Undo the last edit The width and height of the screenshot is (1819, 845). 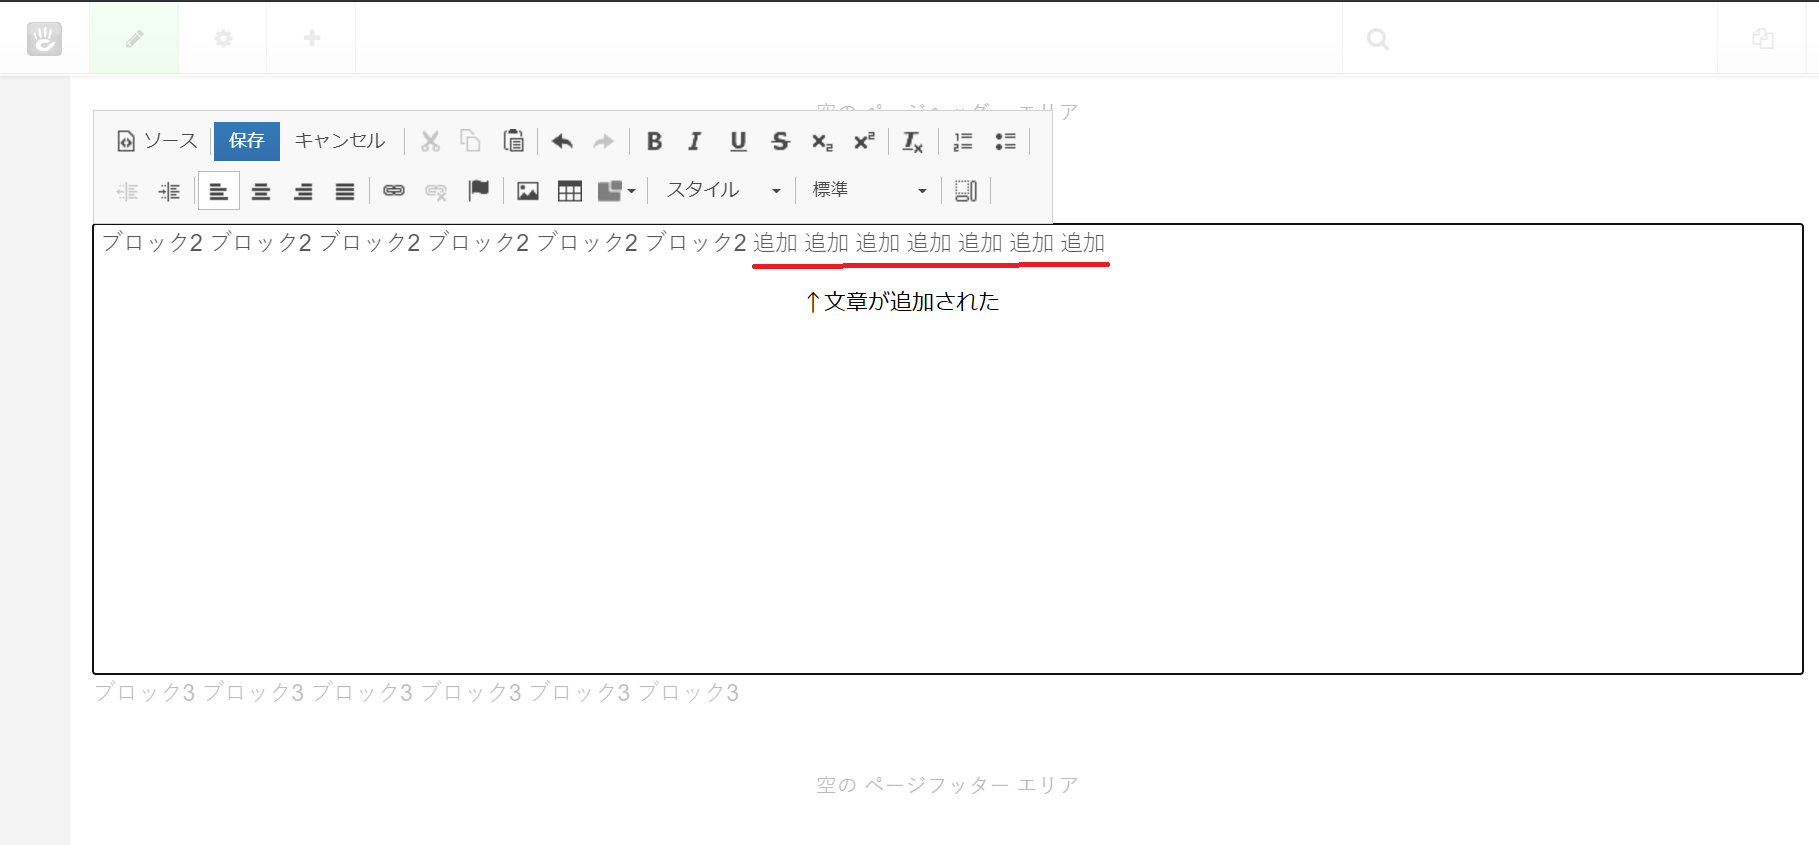coord(562,141)
